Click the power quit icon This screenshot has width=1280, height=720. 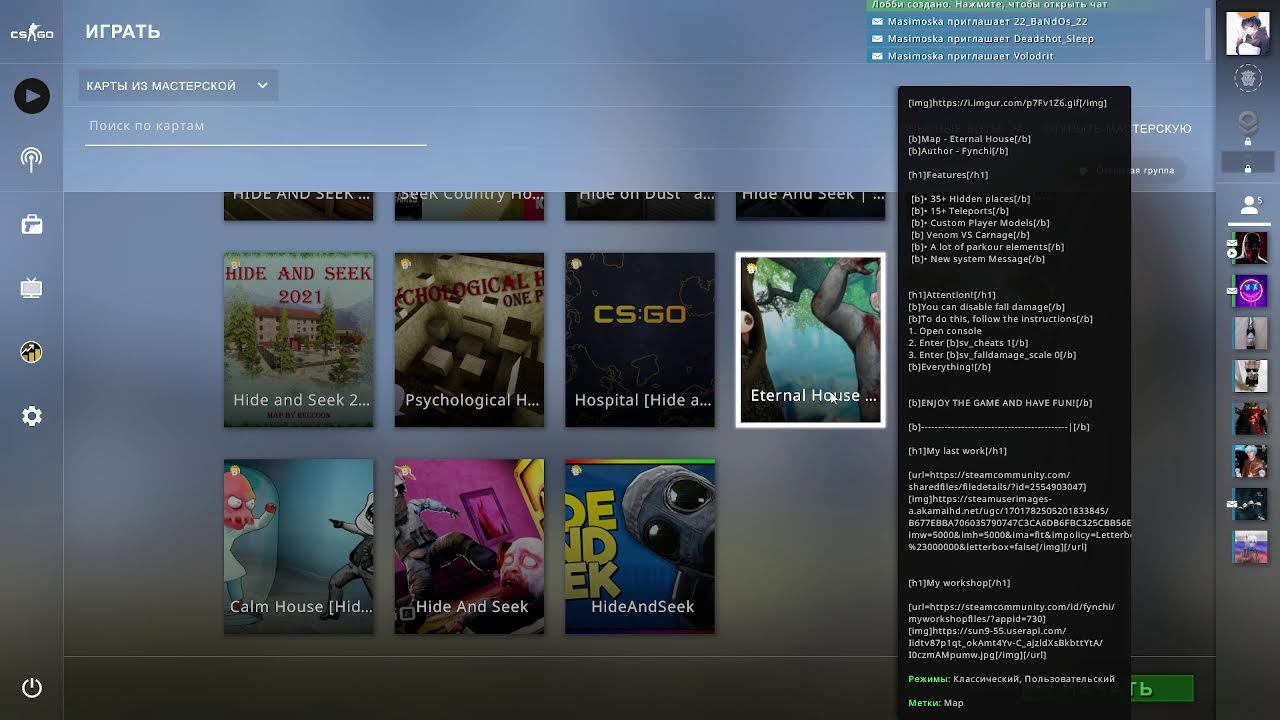click(x=32, y=688)
